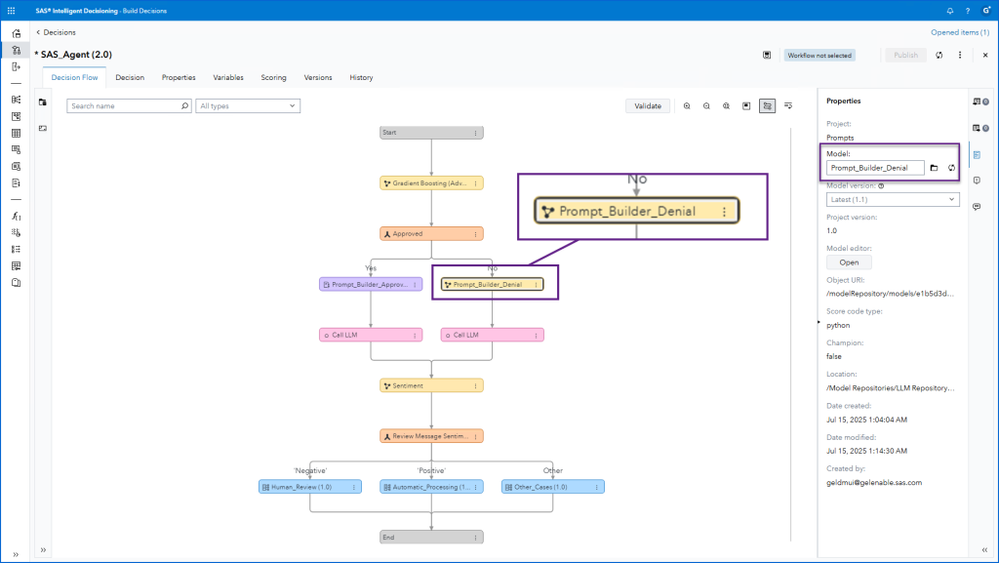Image resolution: width=999 pixels, height=563 pixels.
Task: Click the Model name input field
Action: click(x=875, y=168)
